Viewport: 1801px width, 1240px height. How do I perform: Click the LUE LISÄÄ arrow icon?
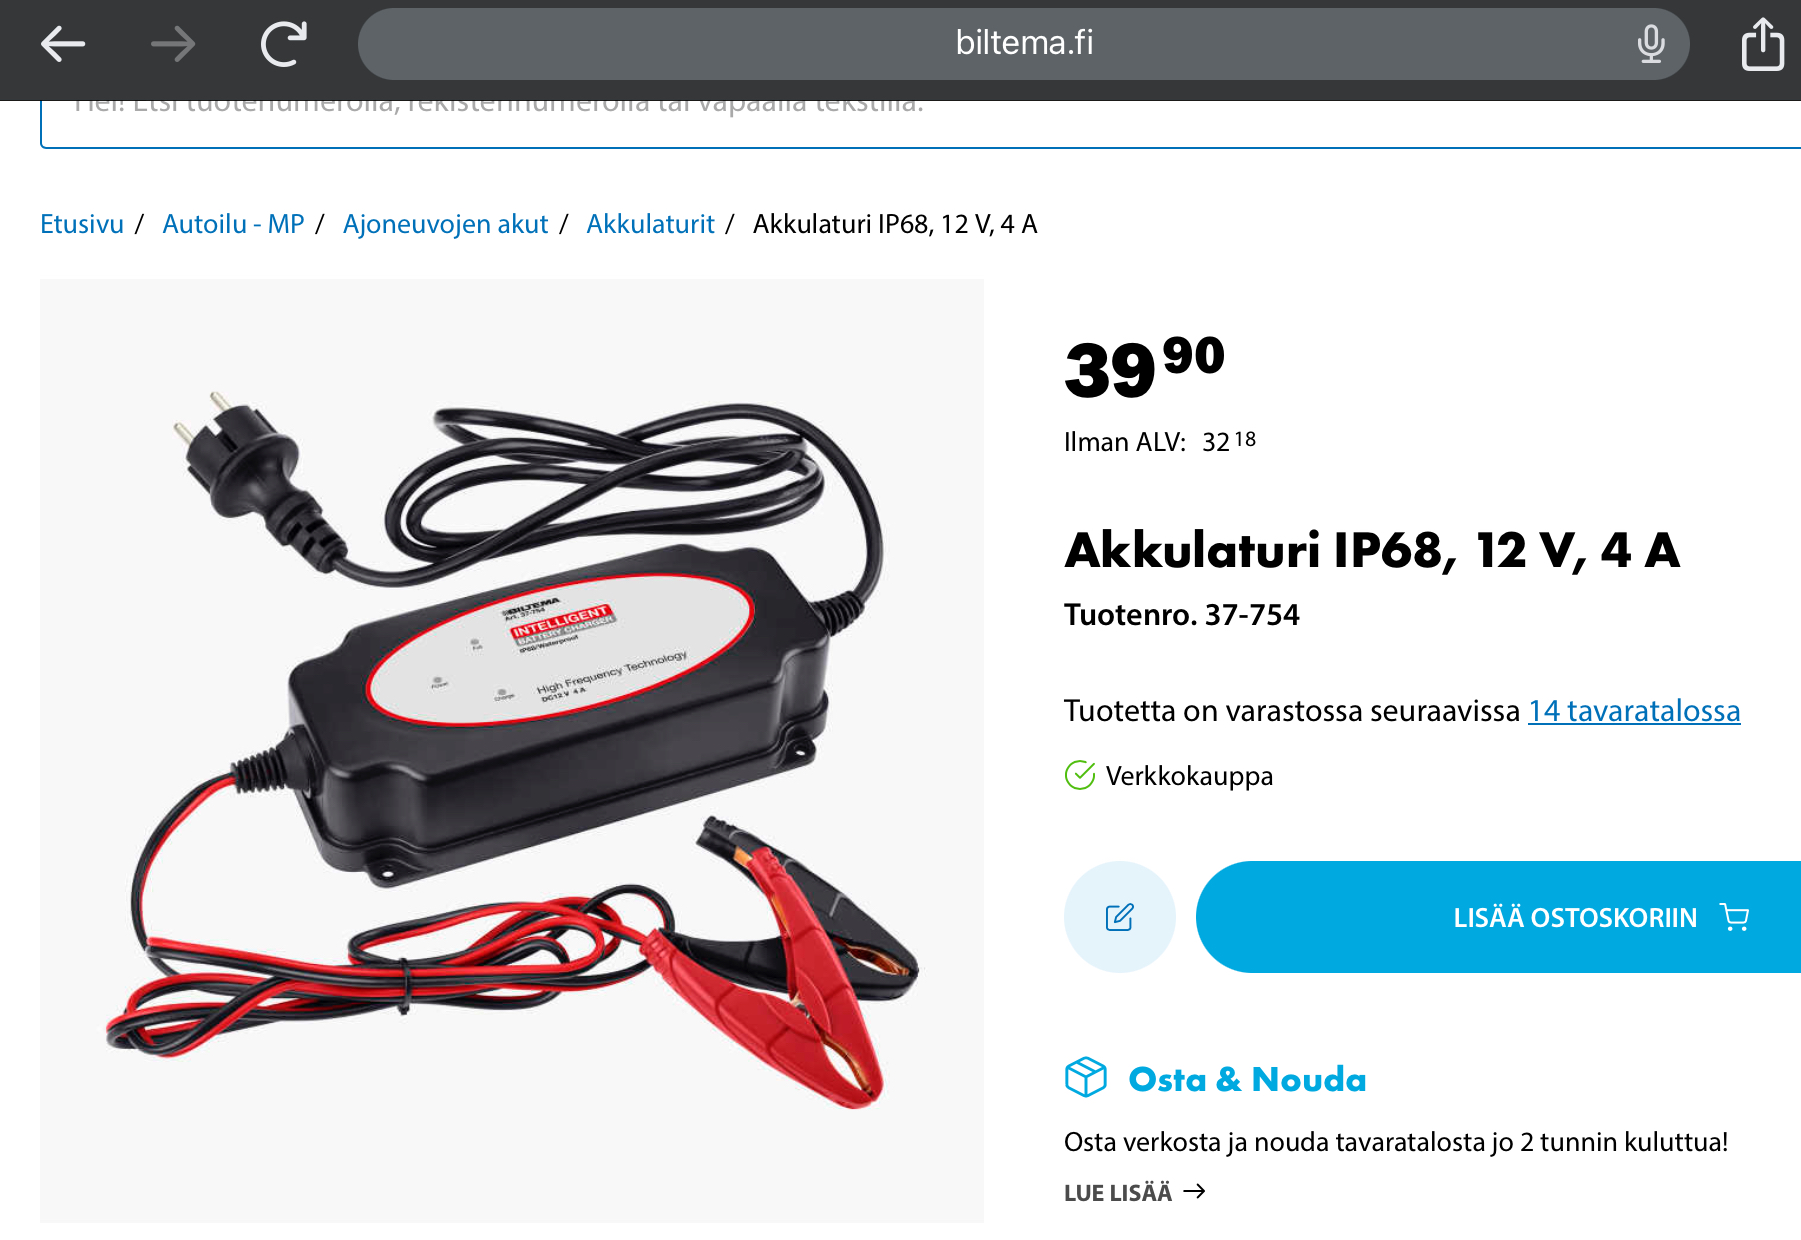click(1194, 1191)
